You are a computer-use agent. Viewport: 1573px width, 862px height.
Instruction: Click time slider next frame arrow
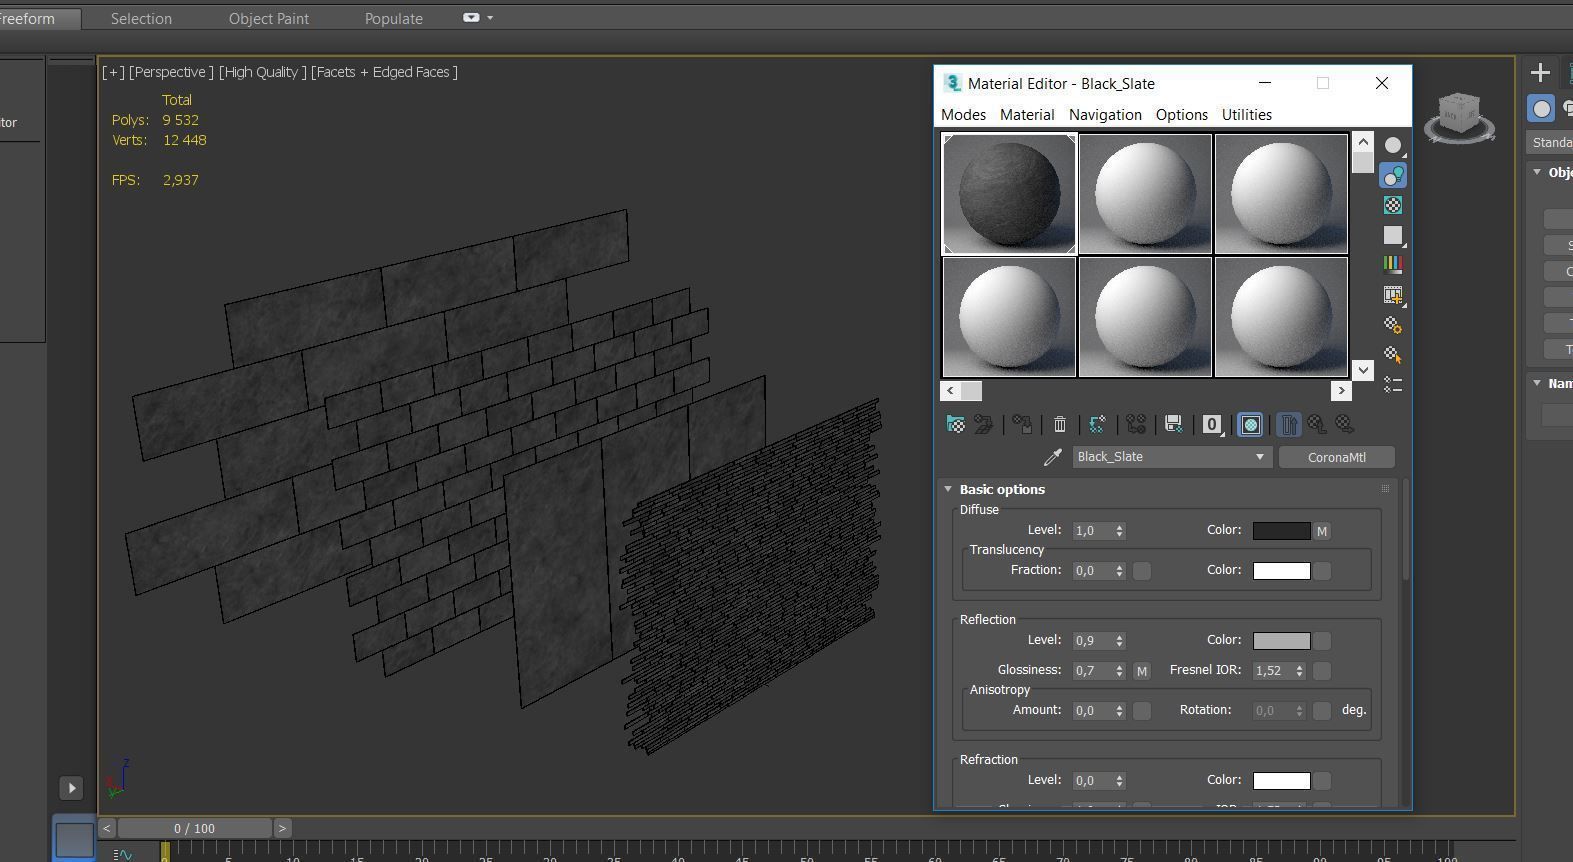[282, 828]
